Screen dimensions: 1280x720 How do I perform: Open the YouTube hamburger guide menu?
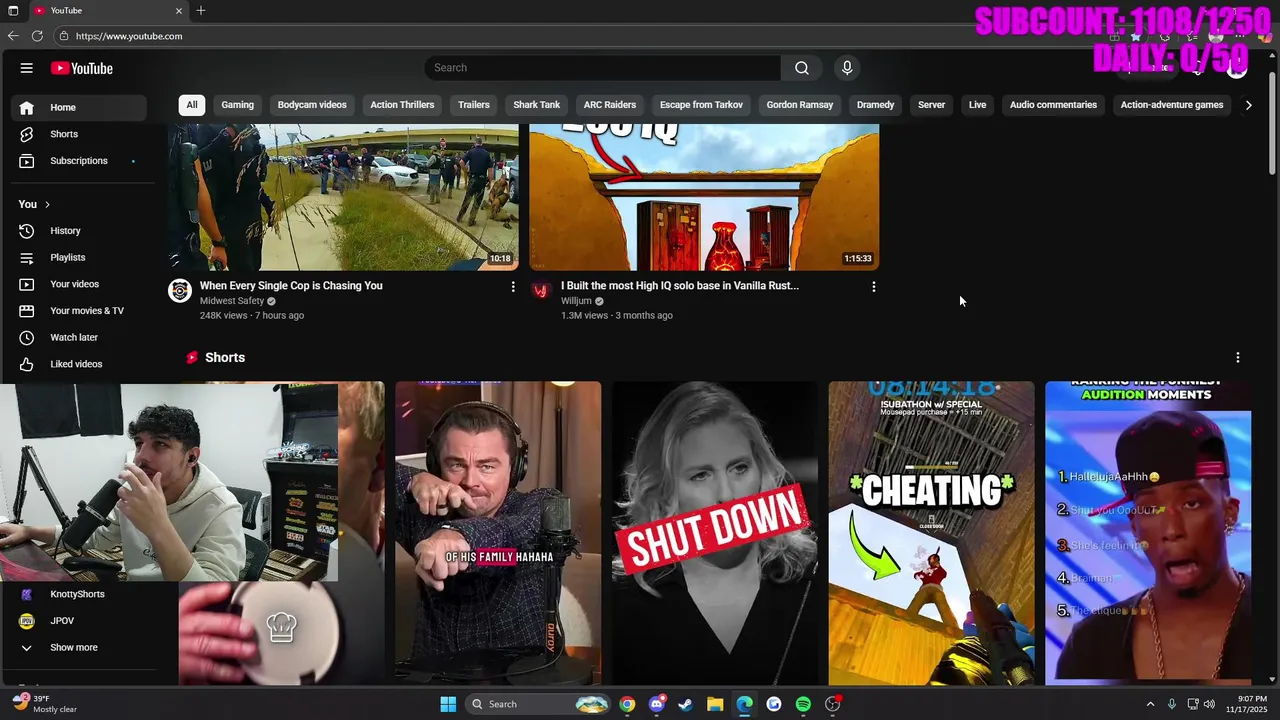[26, 68]
